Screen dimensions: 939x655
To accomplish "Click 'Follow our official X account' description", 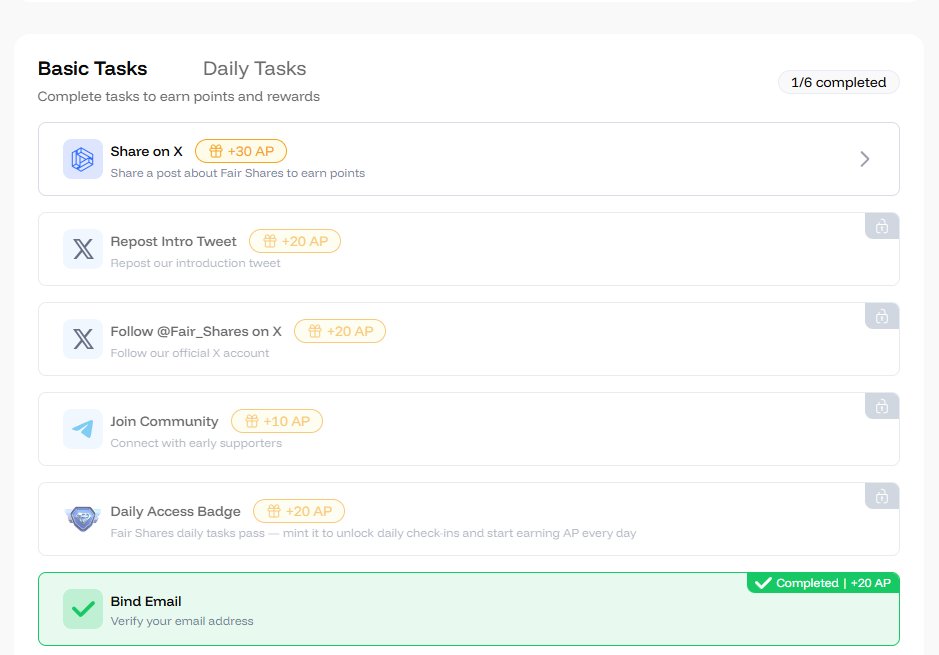I will coord(190,353).
